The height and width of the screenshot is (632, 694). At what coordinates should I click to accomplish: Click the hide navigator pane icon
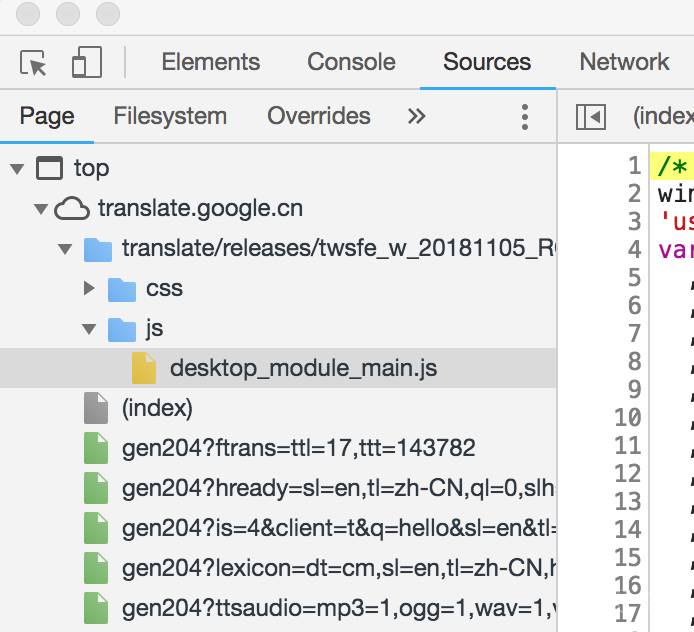(591, 116)
